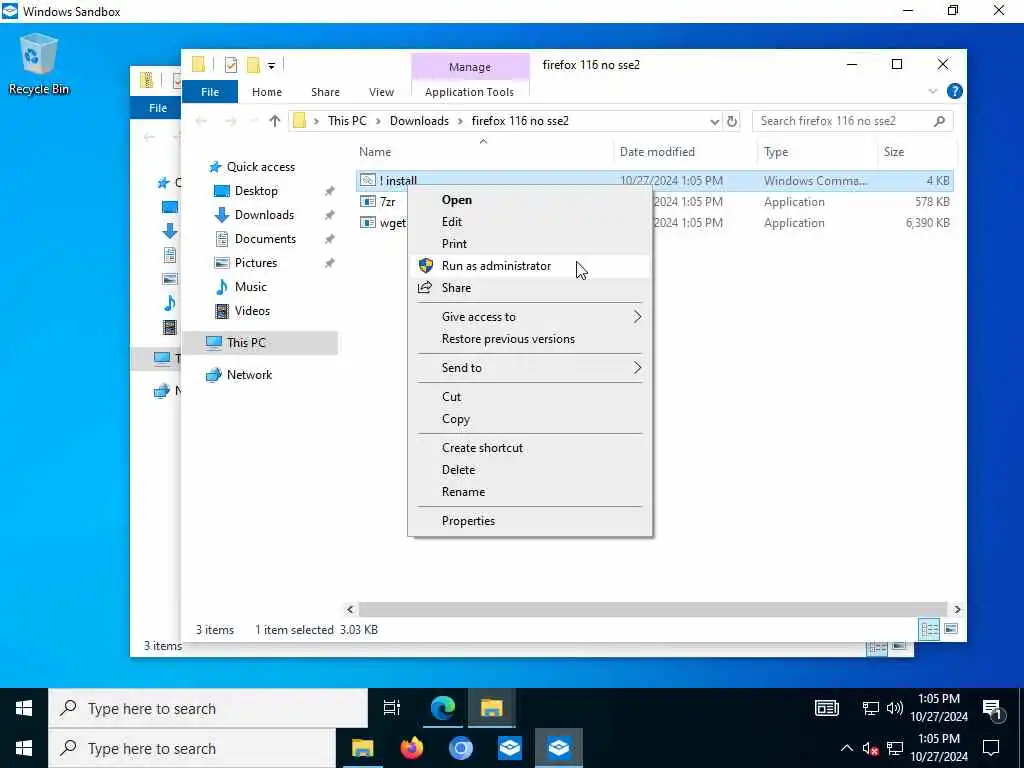
Task: Open Firefox from the host taskbar
Action: (x=411, y=748)
